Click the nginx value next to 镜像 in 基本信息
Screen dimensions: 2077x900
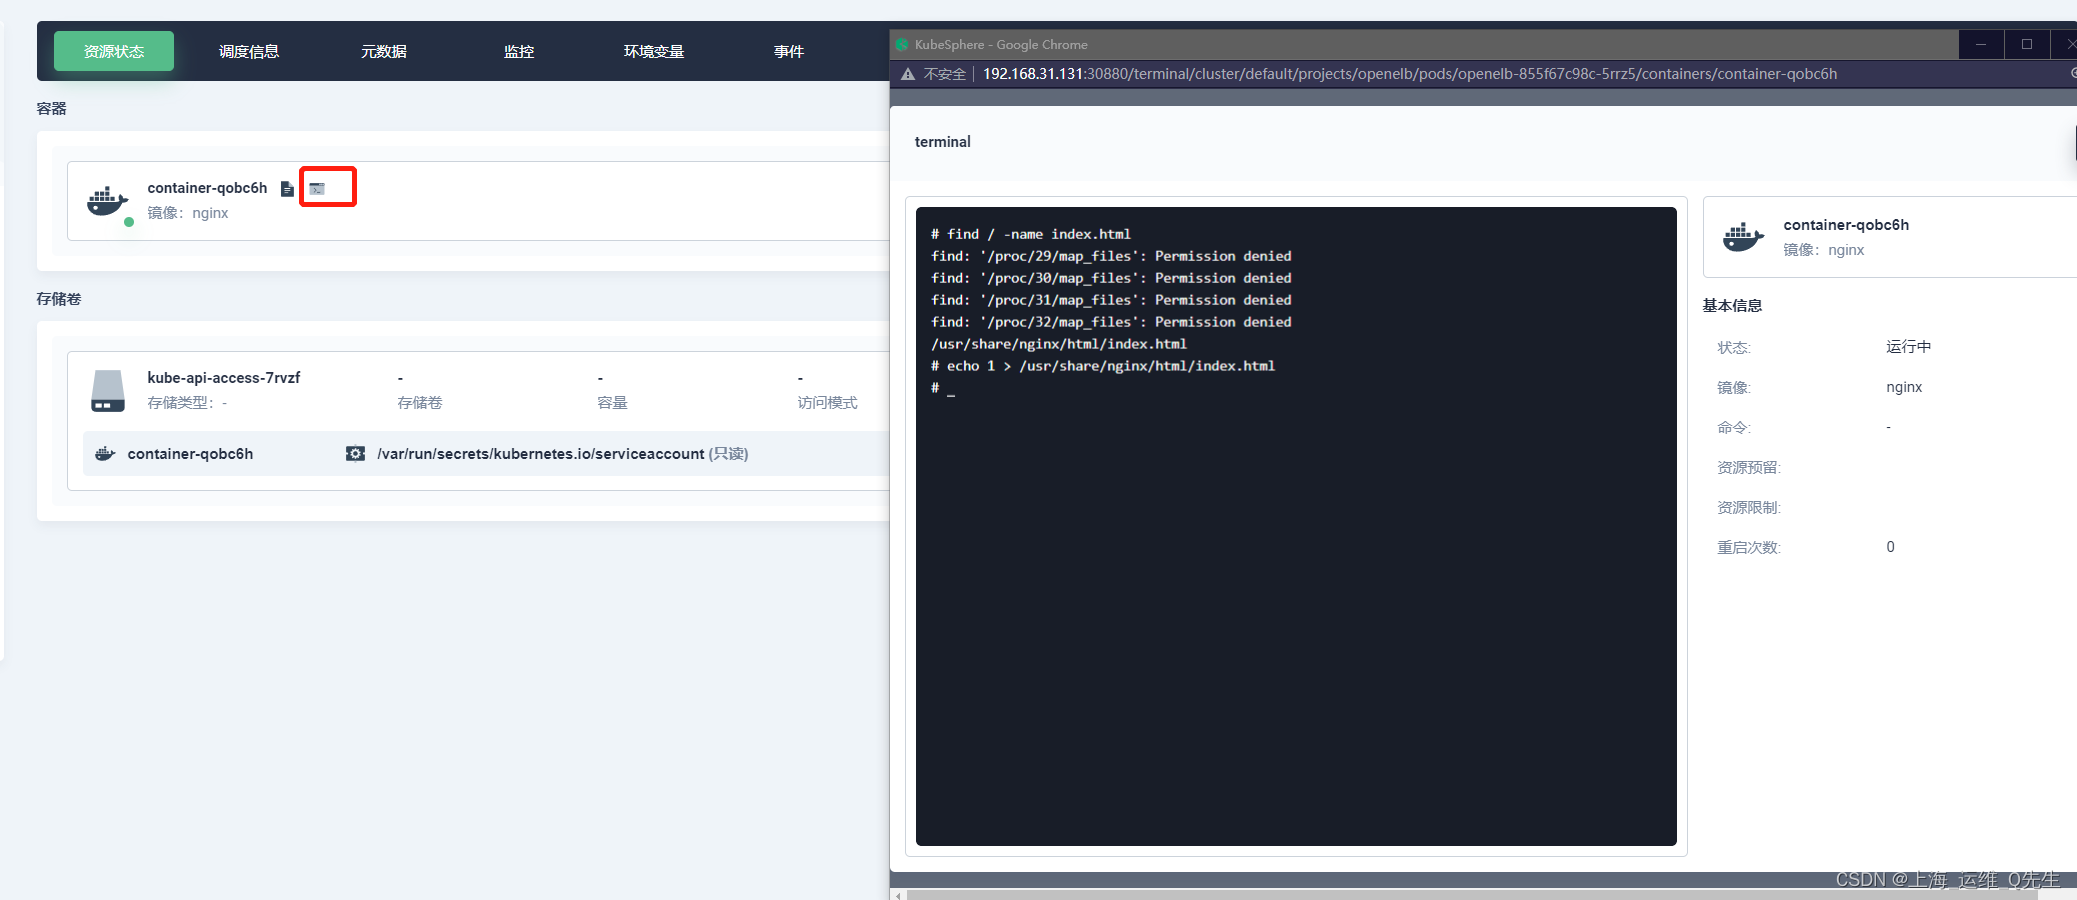(1904, 387)
